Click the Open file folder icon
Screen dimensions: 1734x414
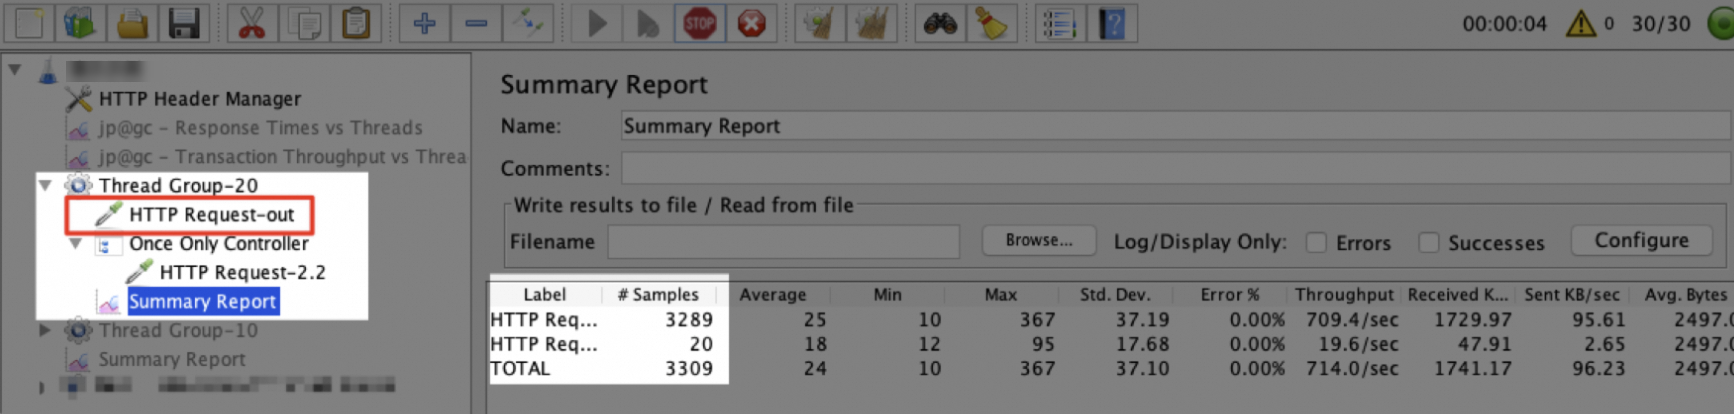coord(132,23)
